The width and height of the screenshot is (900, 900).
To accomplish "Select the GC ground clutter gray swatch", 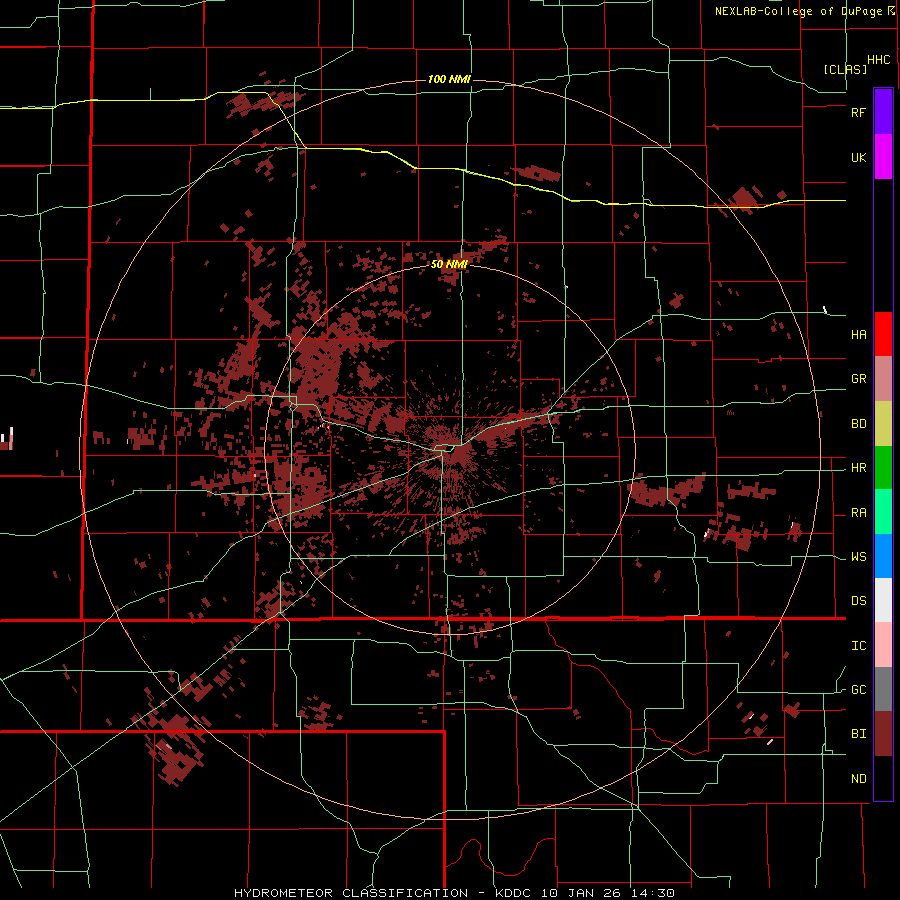I will click(883, 689).
